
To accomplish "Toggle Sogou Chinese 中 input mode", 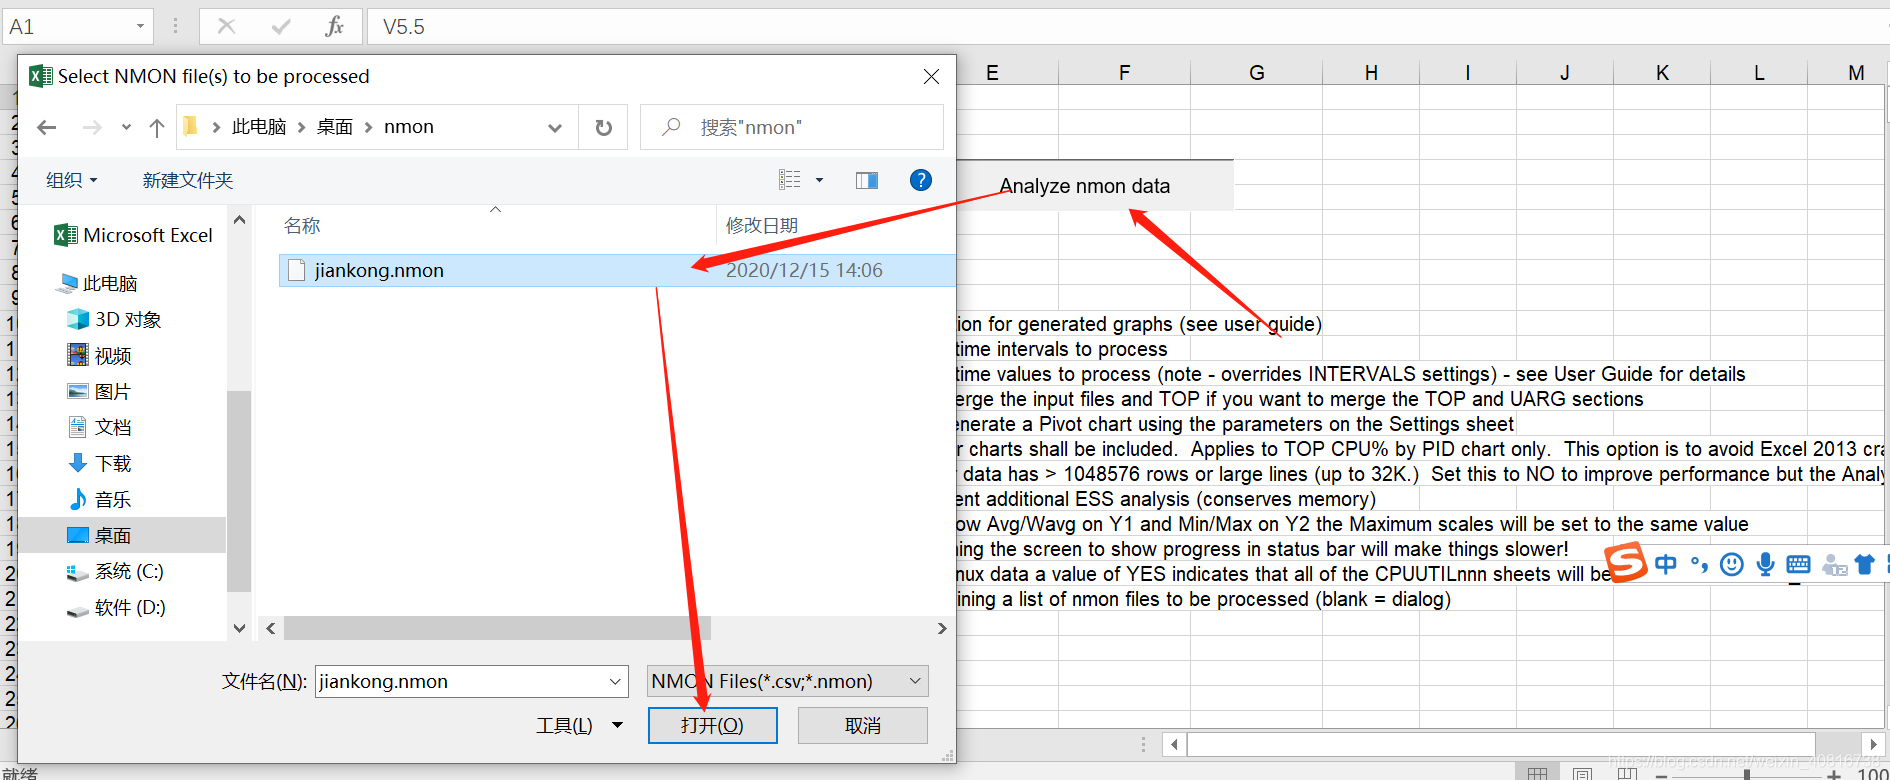I will 1666,565.
